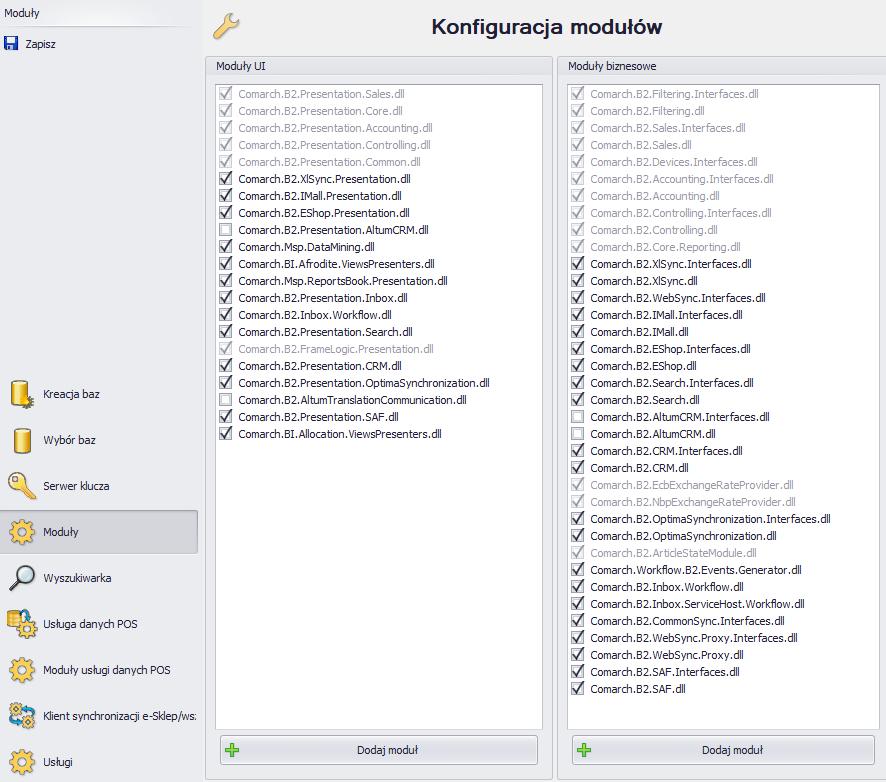The image size is (886, 782).
Task: Select Comarch.B2.Inbox.ServiceHost.Workflow.dll text
Action: coord(697,603)
